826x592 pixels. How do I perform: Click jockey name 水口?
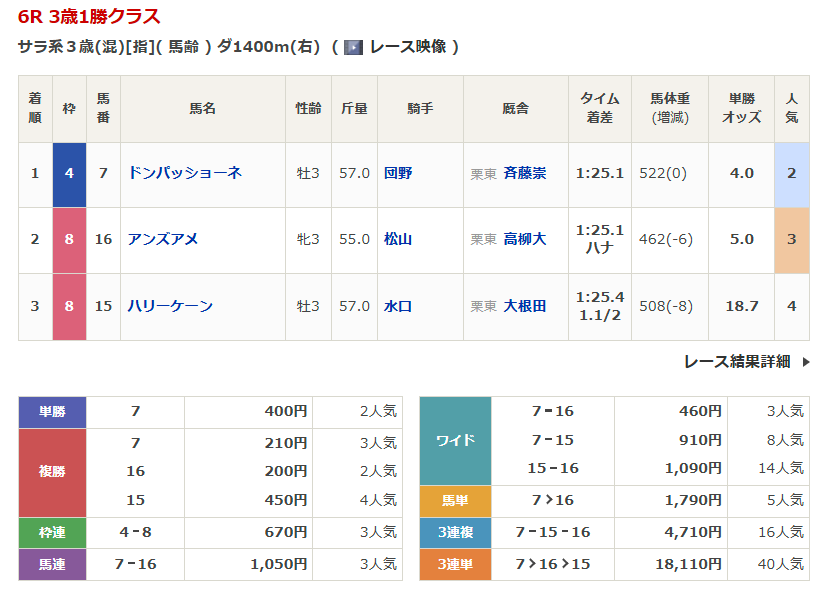[398, 306]
